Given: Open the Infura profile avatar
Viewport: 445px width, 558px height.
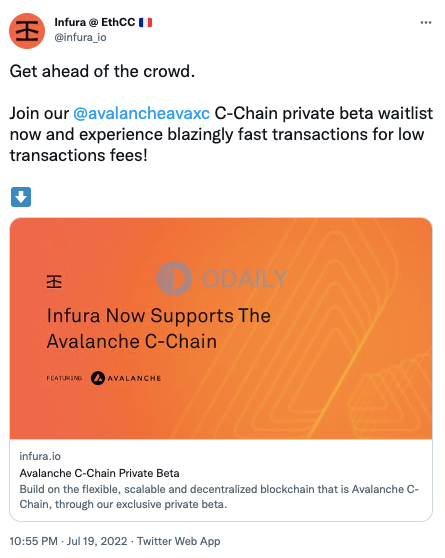Looking at the screenshot, I should click(x=27, y=31).
